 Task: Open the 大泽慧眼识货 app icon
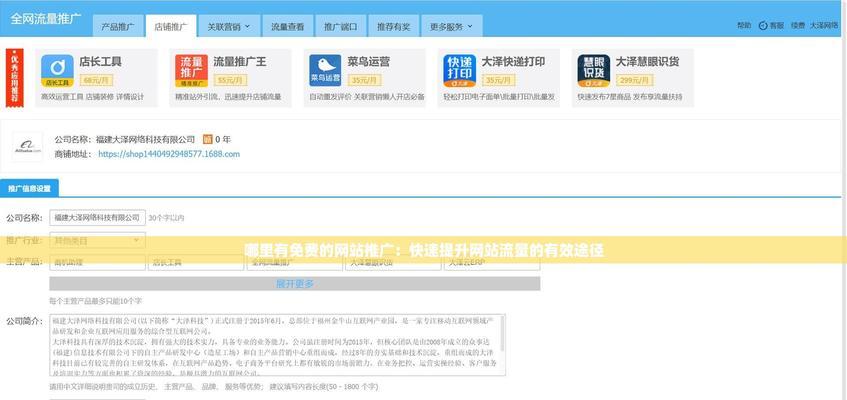pos(594,71)
